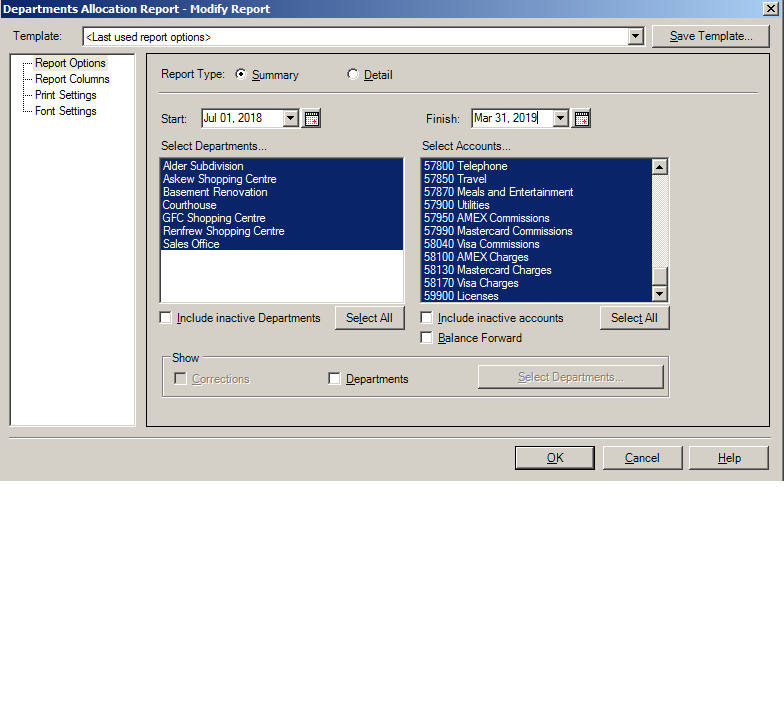Select account 58040 Visa Commissions

click(x=537, y=244)
